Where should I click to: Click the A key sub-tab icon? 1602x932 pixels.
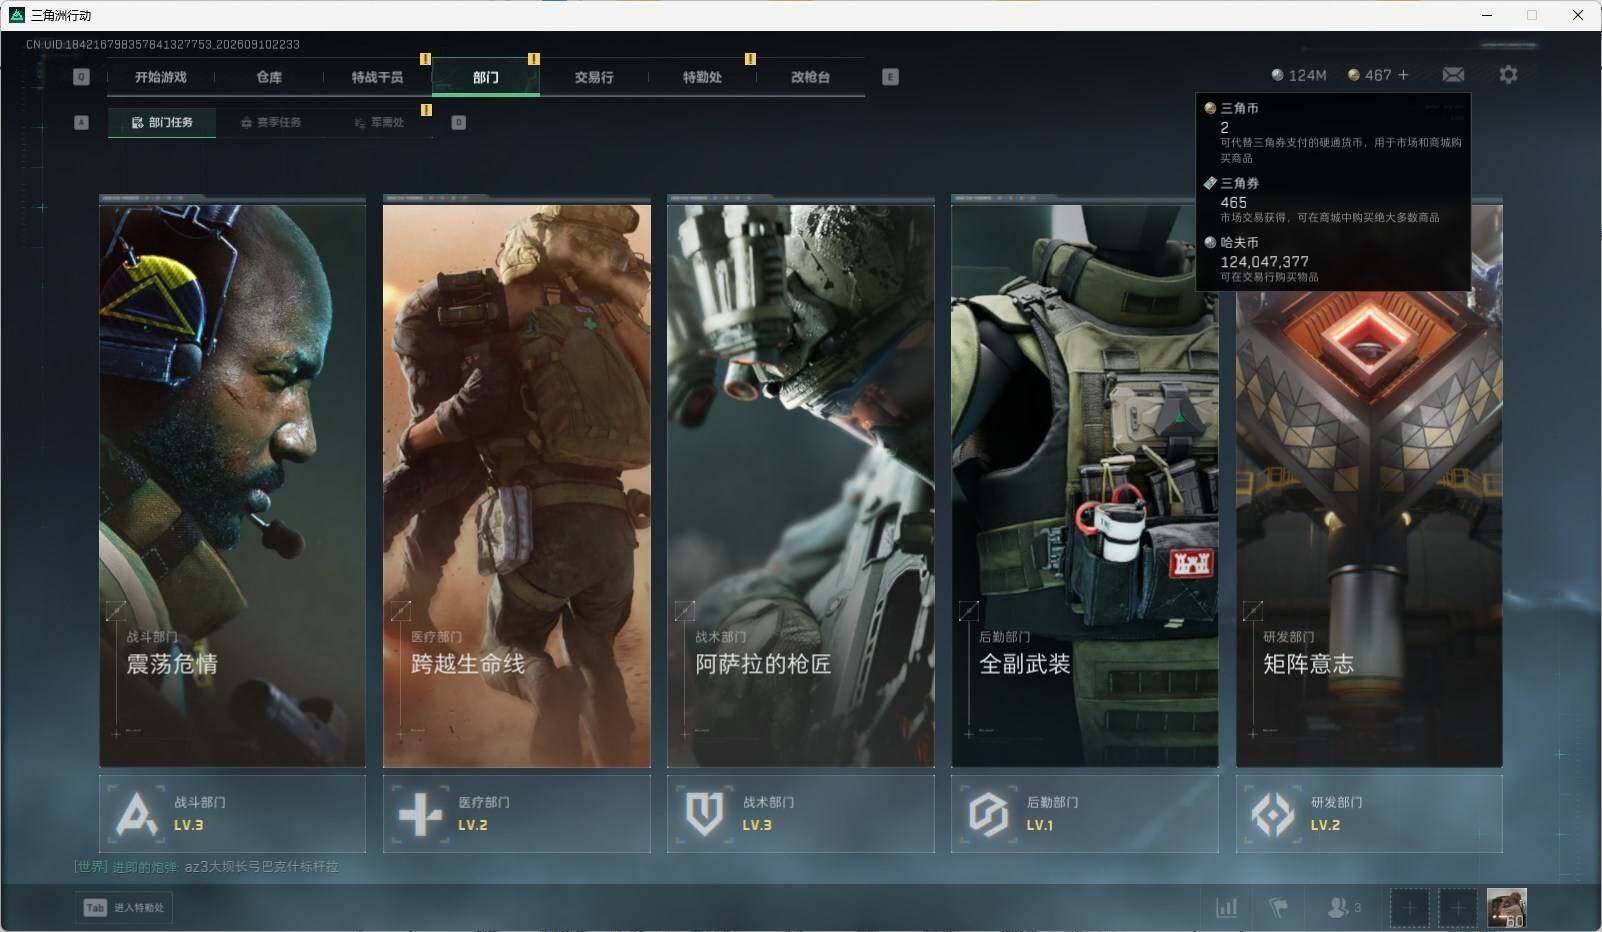[81, 122]
